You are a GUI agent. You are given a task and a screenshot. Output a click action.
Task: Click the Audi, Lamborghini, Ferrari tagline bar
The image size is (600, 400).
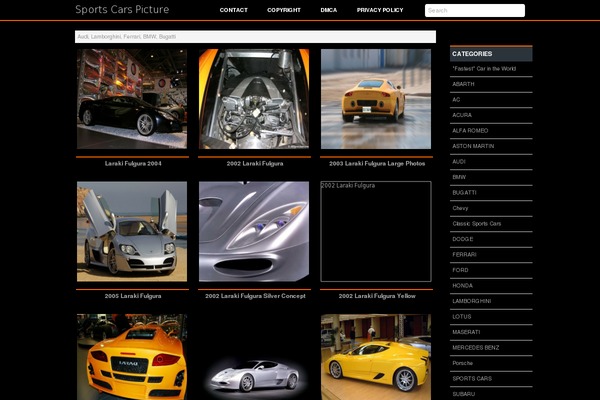pos(255,37)
